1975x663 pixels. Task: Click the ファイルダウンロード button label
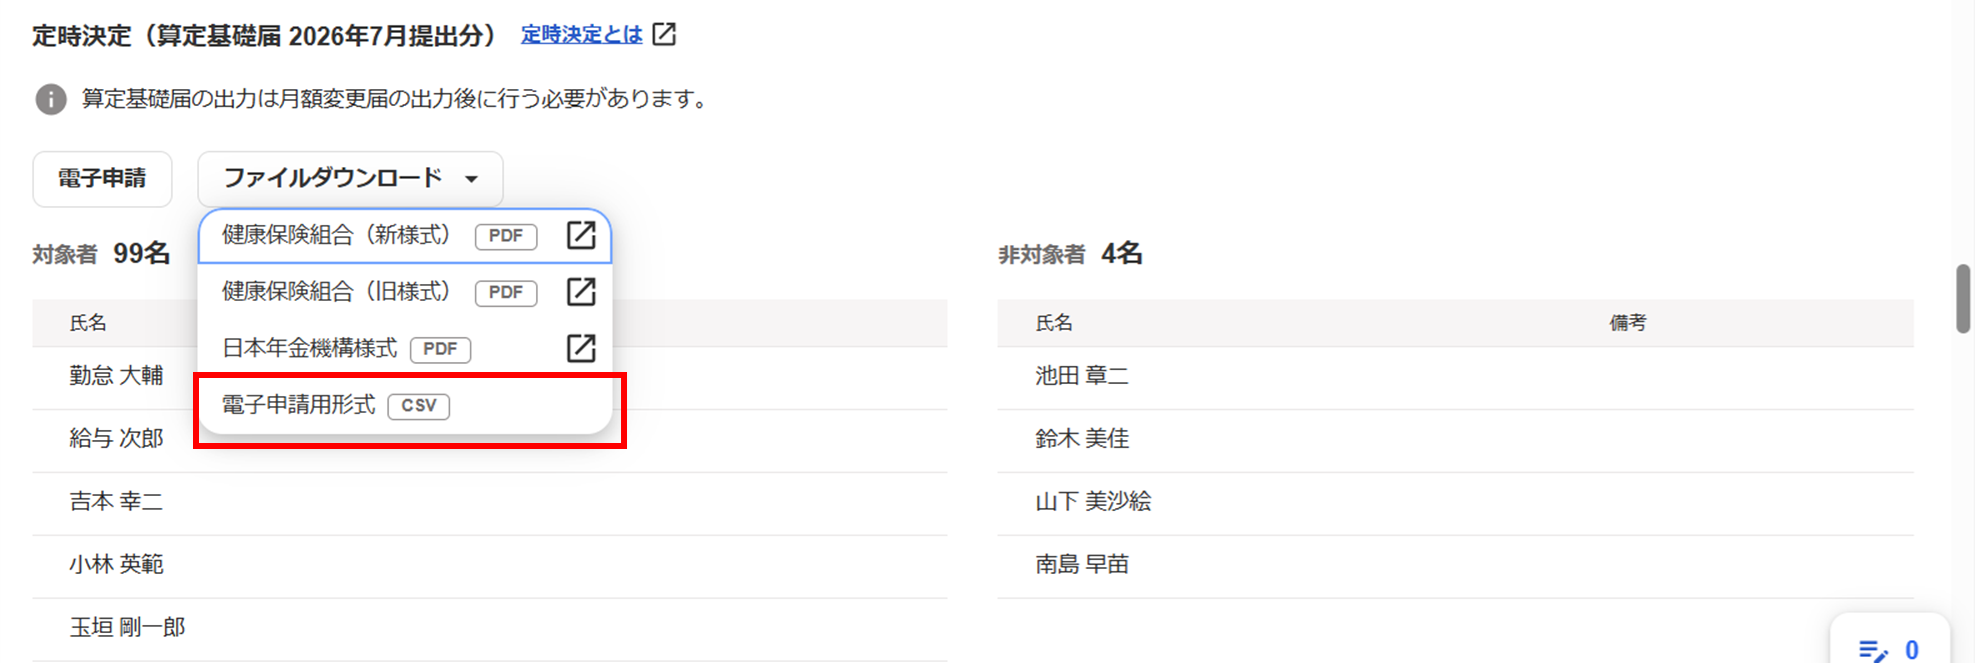[x=332, y=178]
